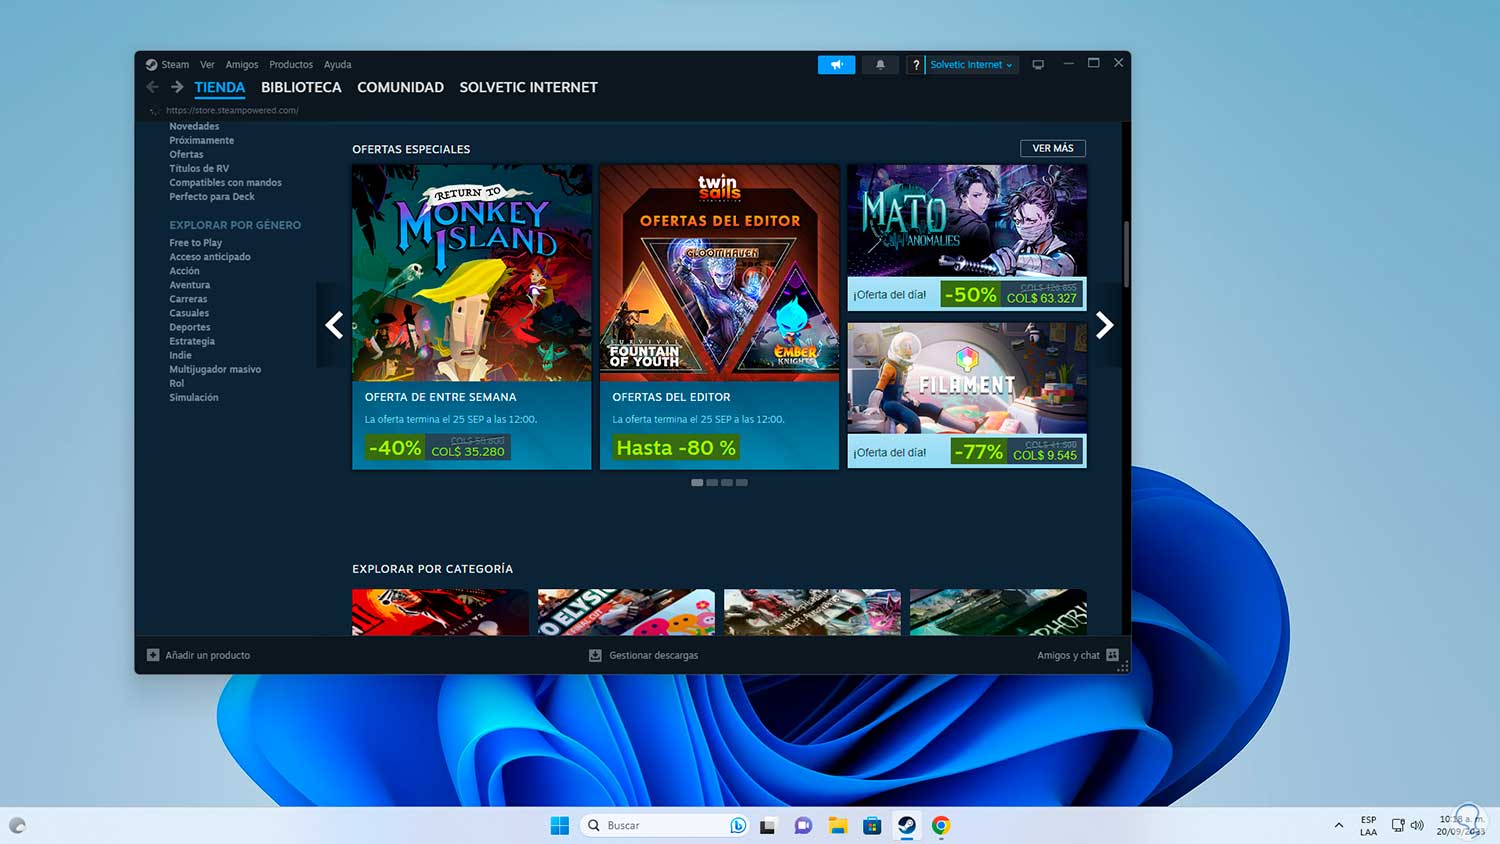1500x844 pixels.
Task: Go back with the left arrow
Action: (x=152, y=87)
